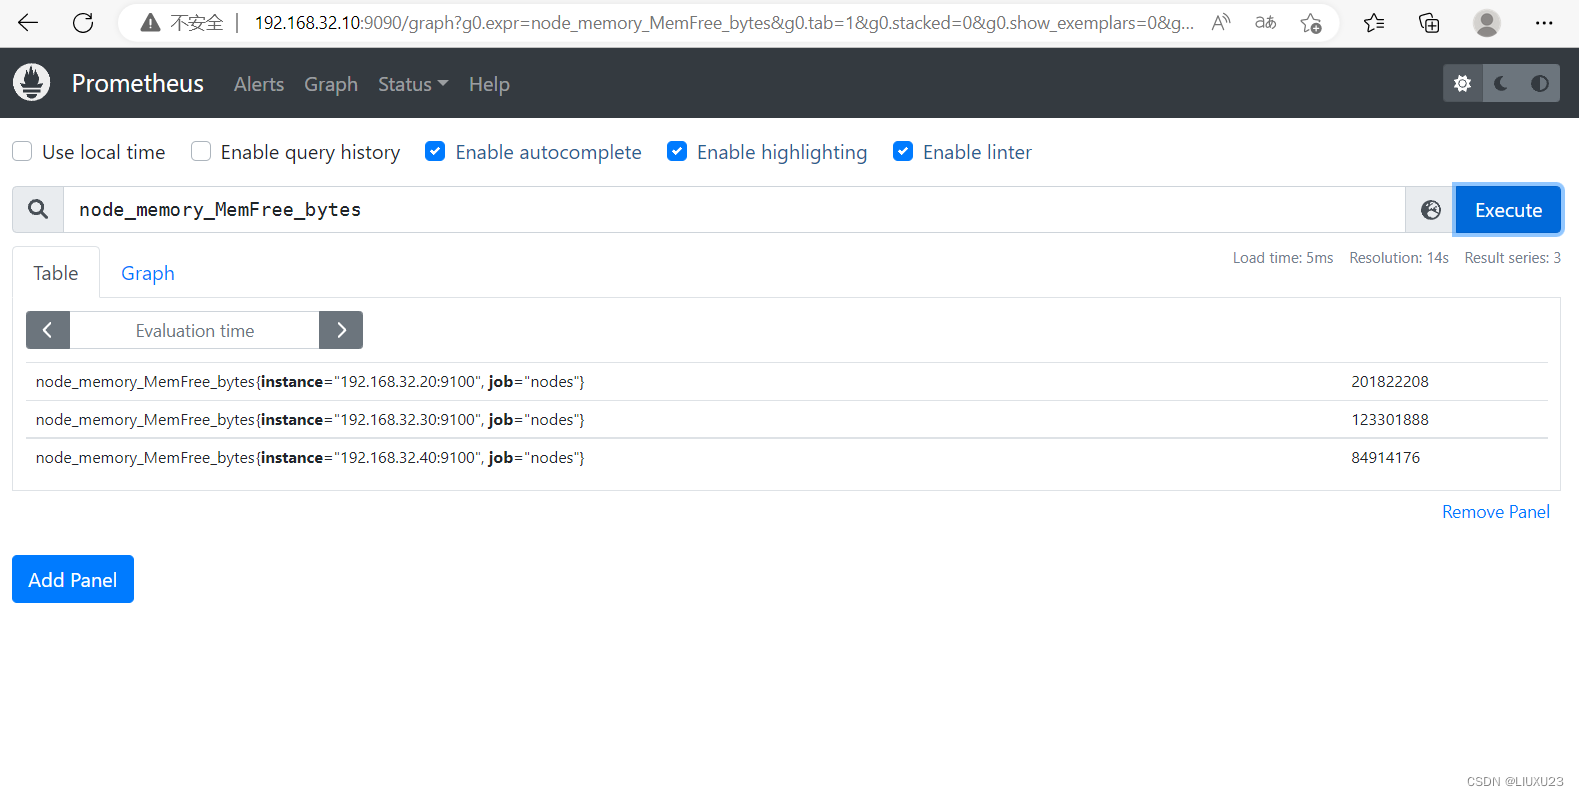Image resolution: width=1579 pixels, height=796 pixels.
Task: Click the browser profile avatar
Action: (x=1487, y=22)
